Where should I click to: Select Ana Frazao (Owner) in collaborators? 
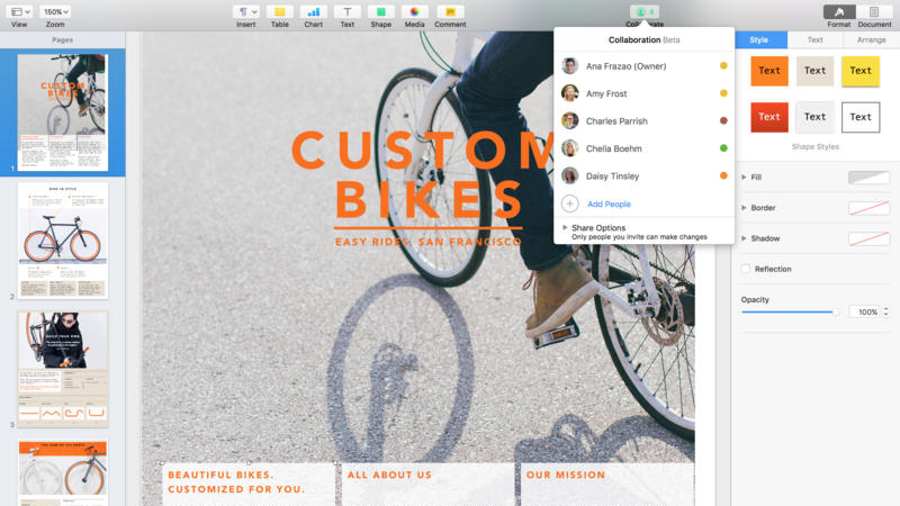coord(644,66)
